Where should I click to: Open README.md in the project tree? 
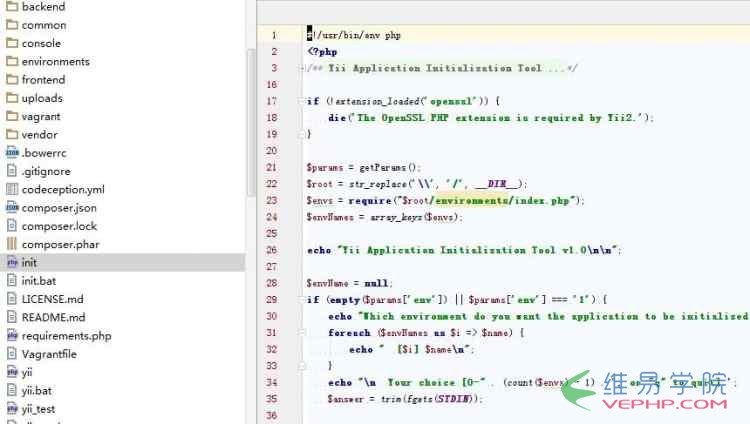54,317
